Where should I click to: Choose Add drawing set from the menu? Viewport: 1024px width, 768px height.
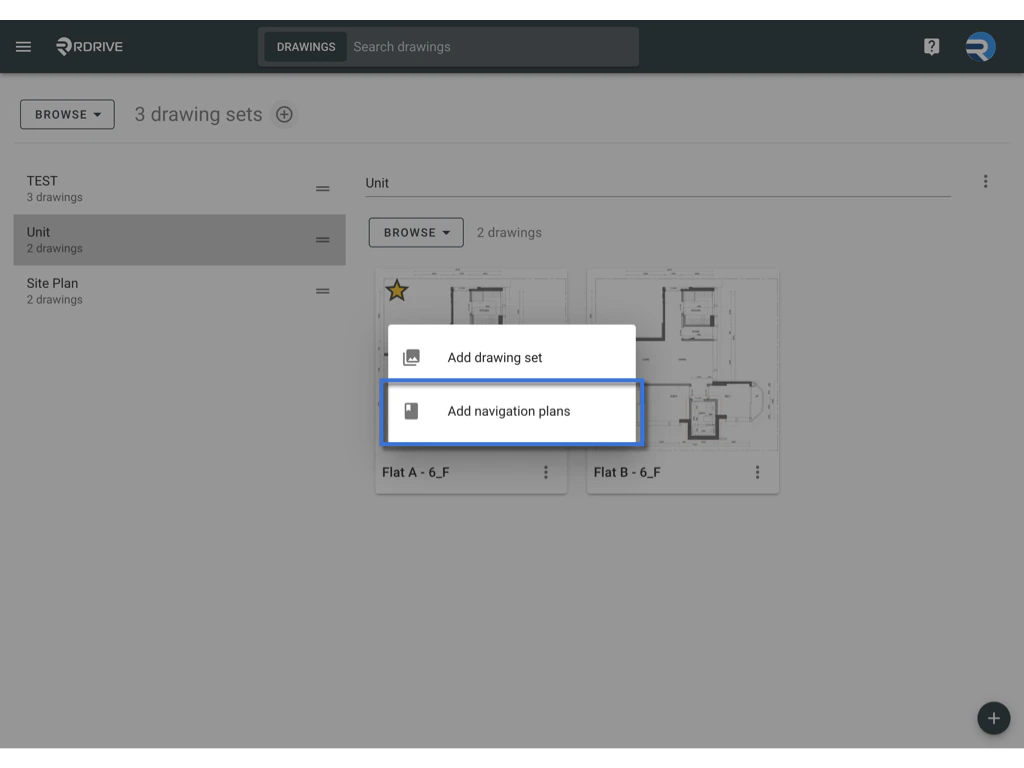point(509,357)
